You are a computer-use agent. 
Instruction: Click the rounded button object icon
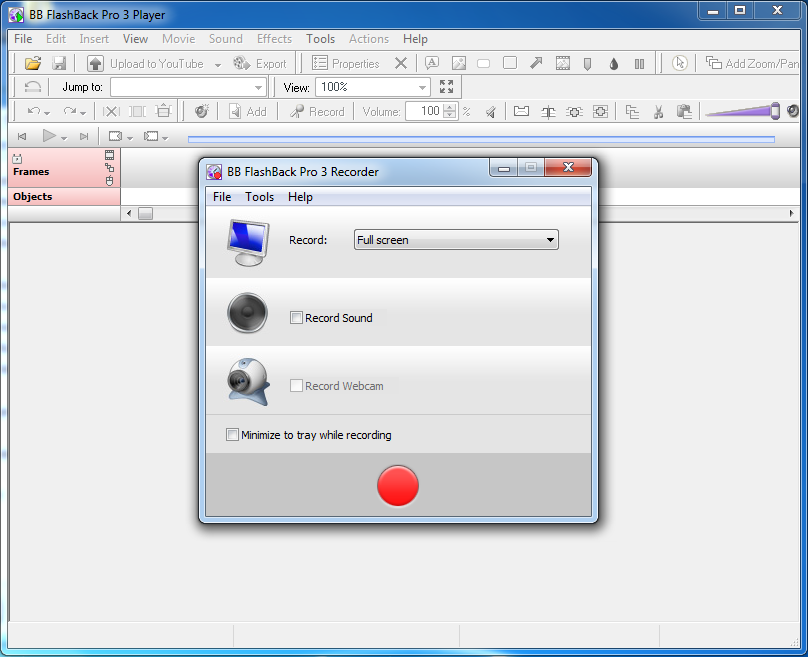point(483,63)
